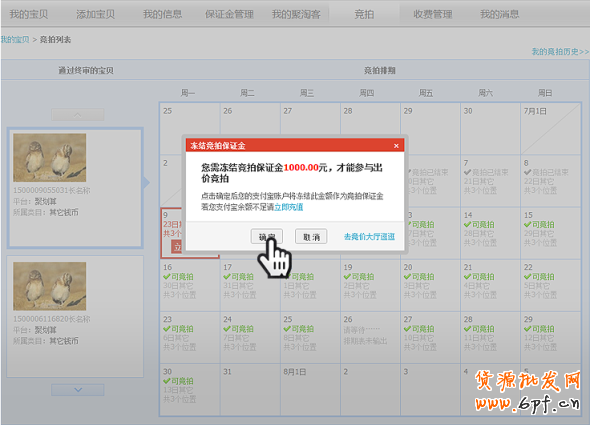This screenshot has width=590, height=425.
Task: Select second owl thumbnail 1500006116820
Action: pos(50,286)
